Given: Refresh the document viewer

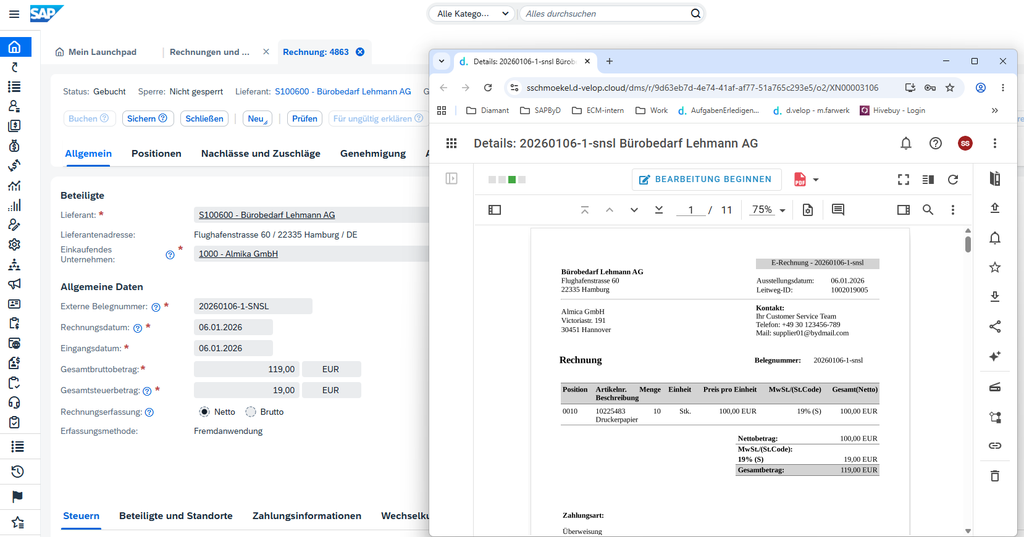Looking at the screenshot, I should [x=953, y=179].
